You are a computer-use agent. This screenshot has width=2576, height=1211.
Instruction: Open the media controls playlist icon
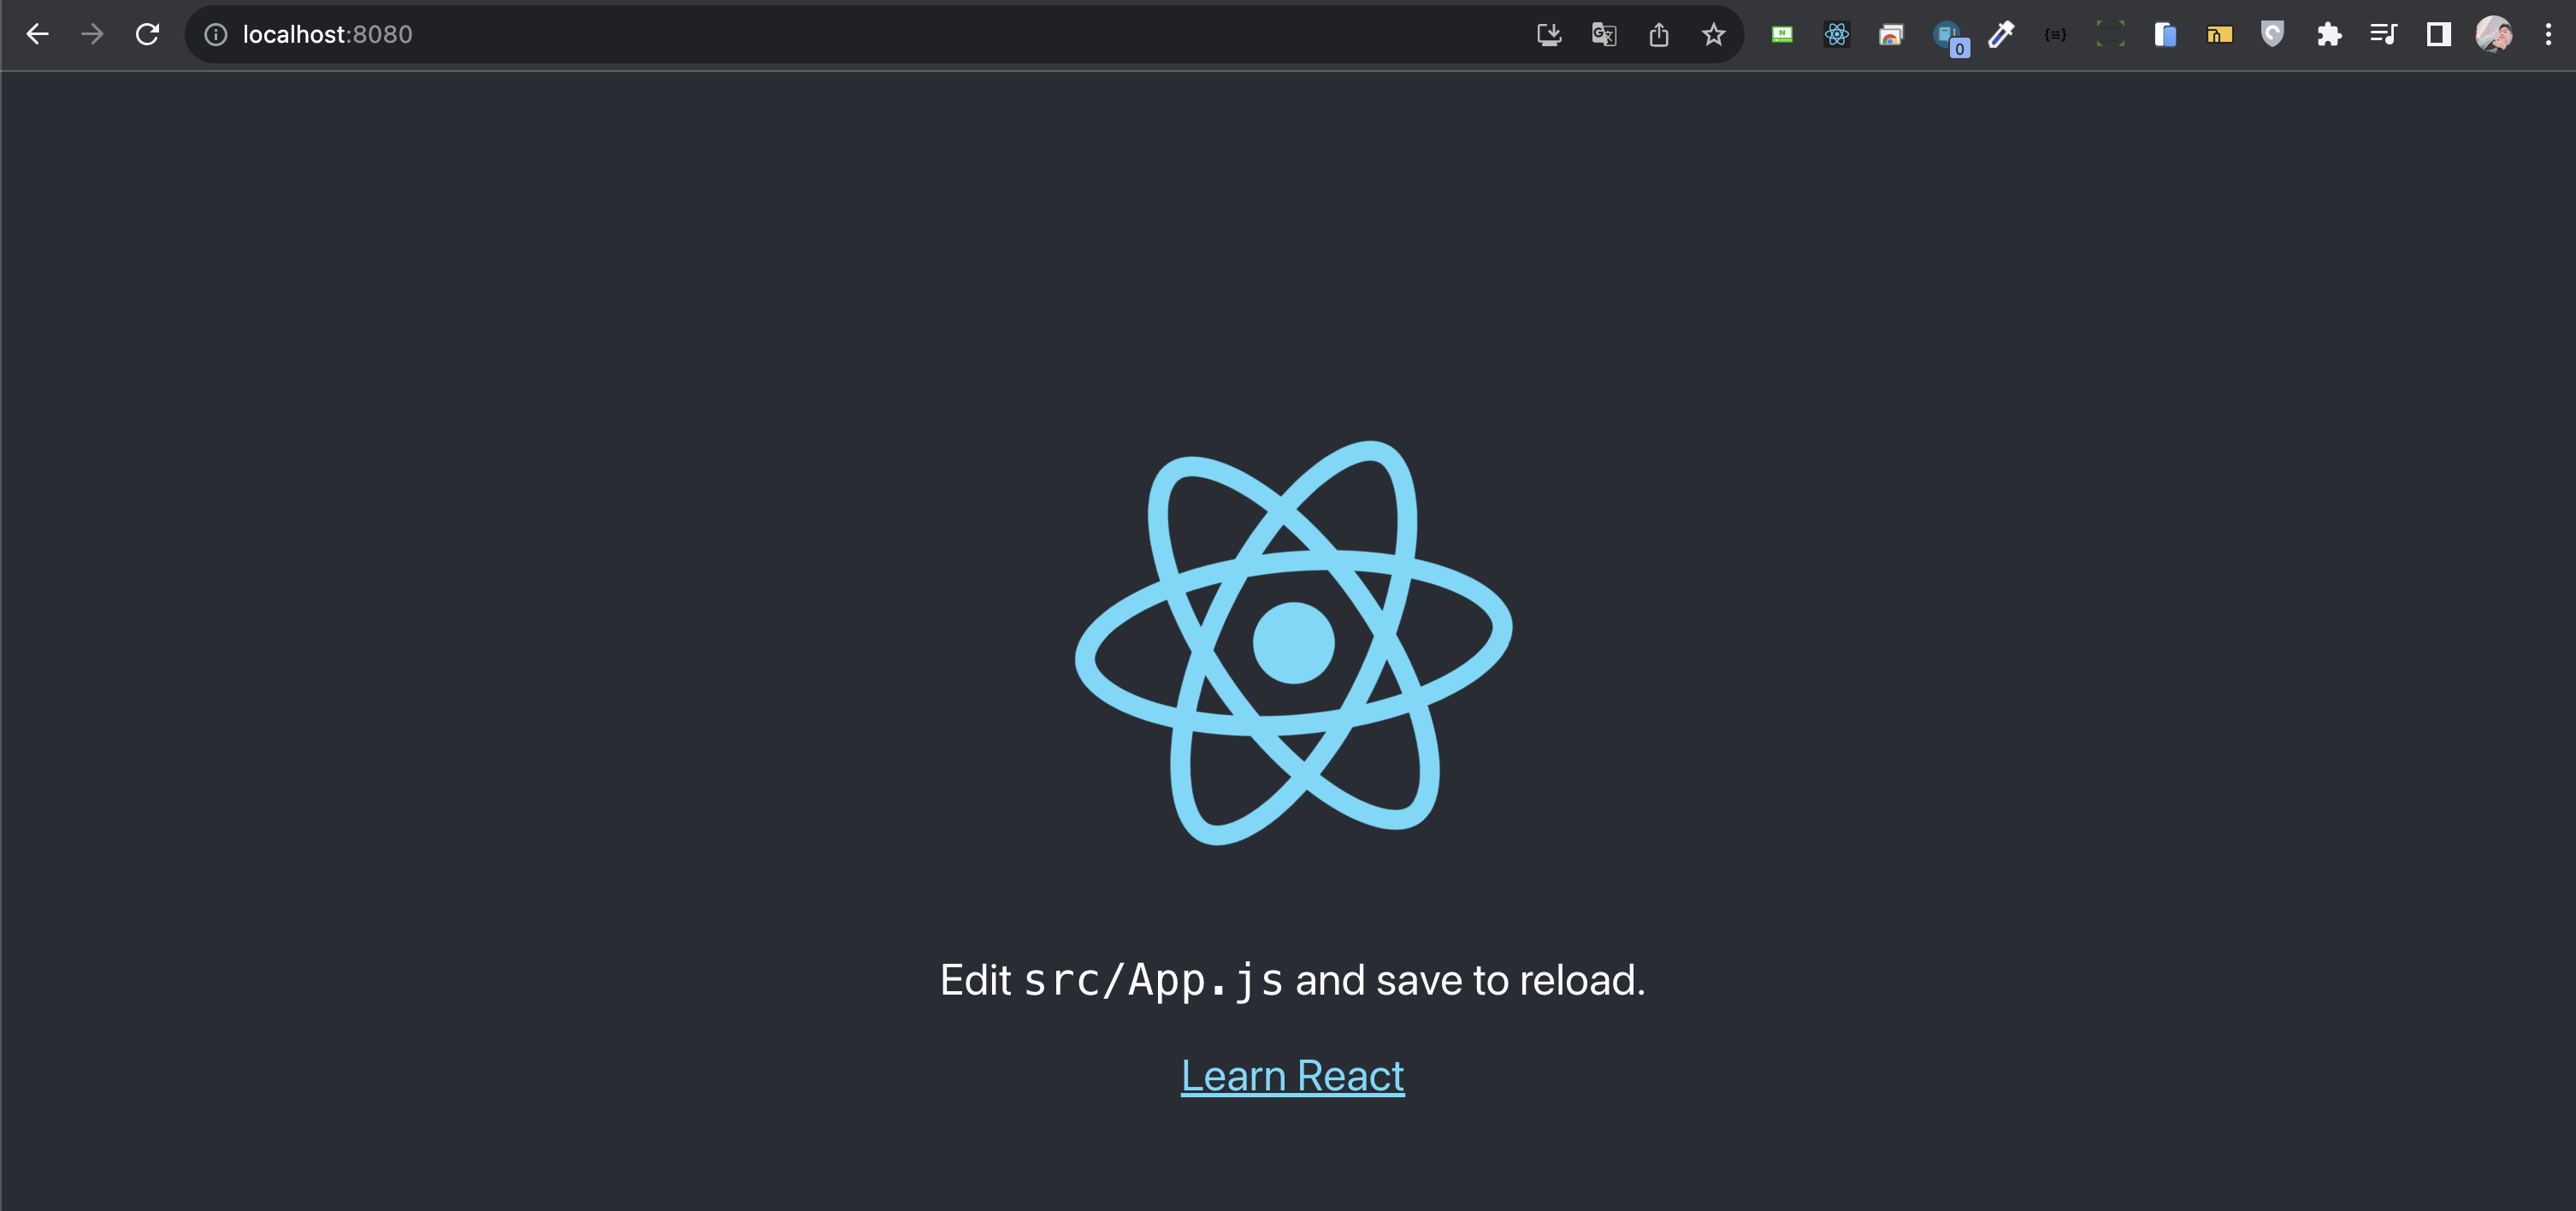[x=2384, y=35]
